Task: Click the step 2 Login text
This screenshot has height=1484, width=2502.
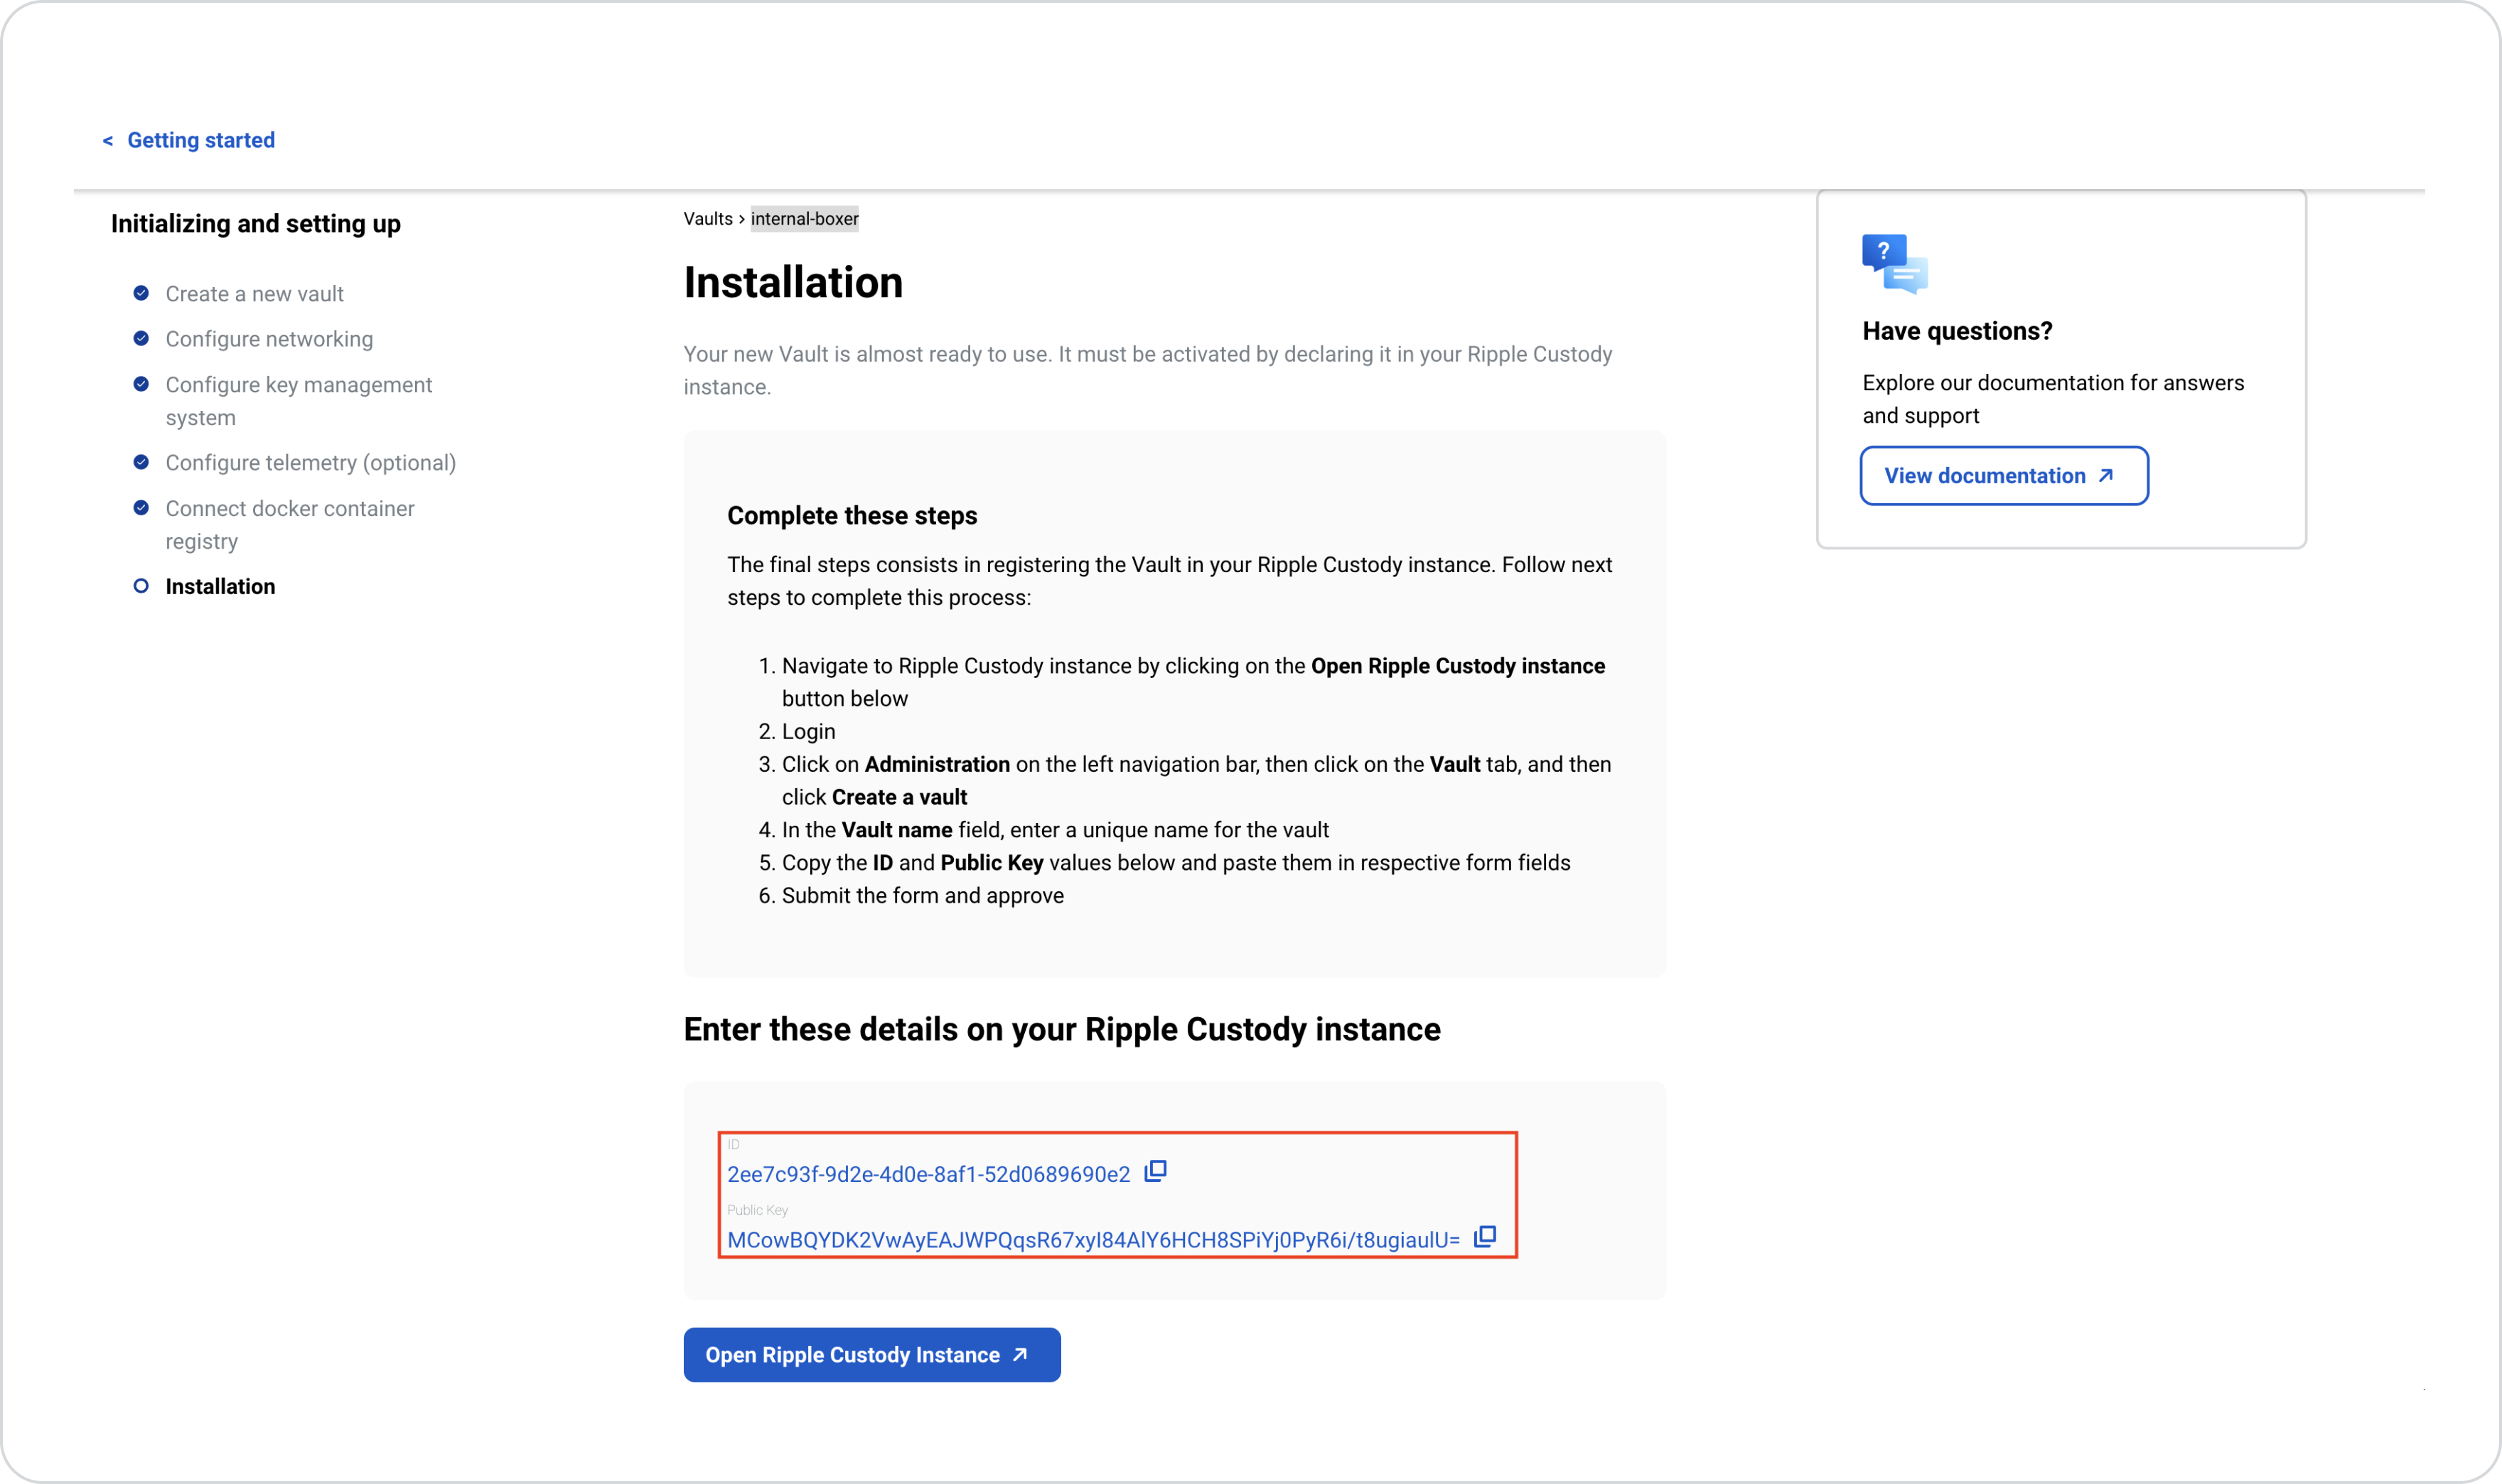Action: tap(809, 732)
